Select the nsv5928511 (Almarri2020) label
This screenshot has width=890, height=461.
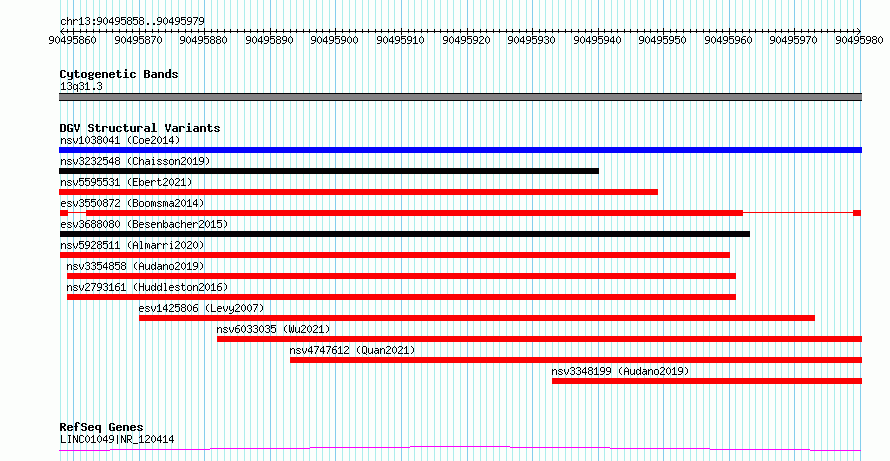click(x=132, y=245)
